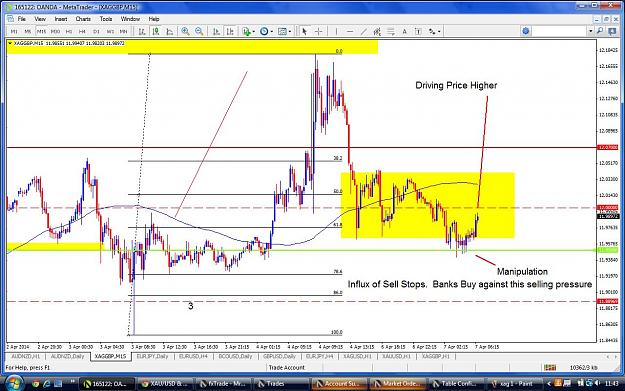Expand the indicators dropdown arrow

click(x=254, y=31)
